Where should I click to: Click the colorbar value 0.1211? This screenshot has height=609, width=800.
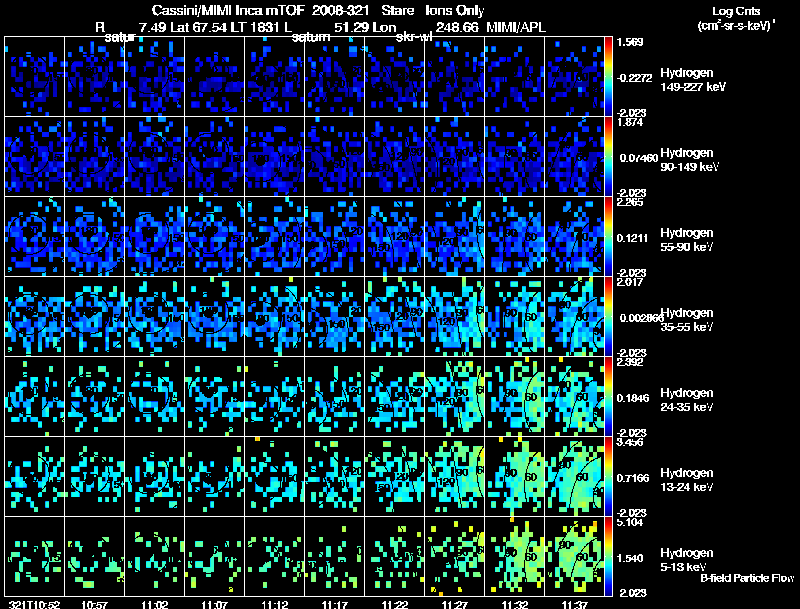click(x=632, y=238)
